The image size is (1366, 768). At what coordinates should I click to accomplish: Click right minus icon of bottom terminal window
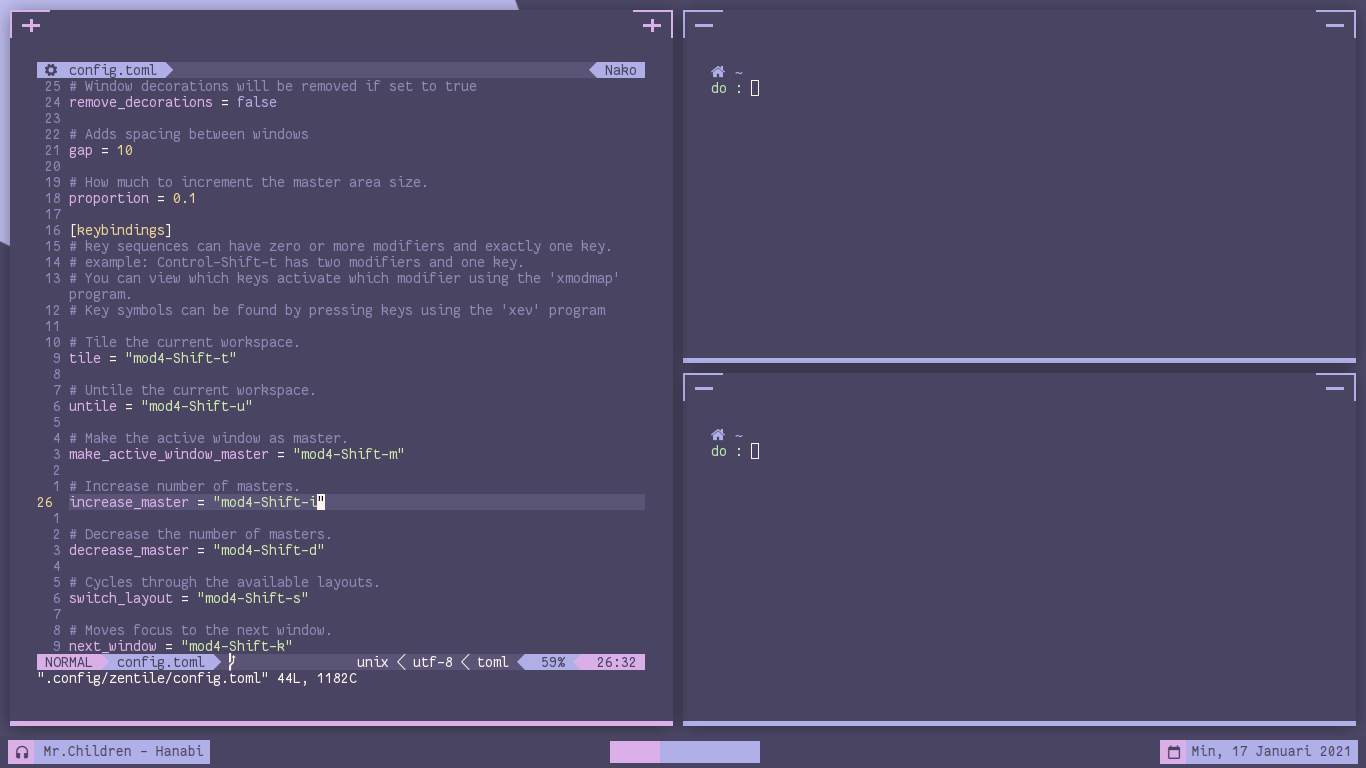1335,388
